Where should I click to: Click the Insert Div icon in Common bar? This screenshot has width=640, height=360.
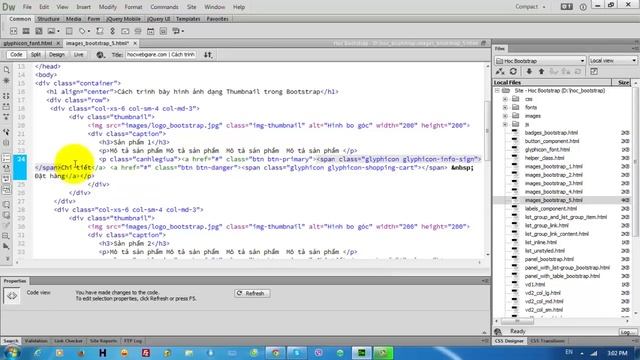(x=13, y=31)
